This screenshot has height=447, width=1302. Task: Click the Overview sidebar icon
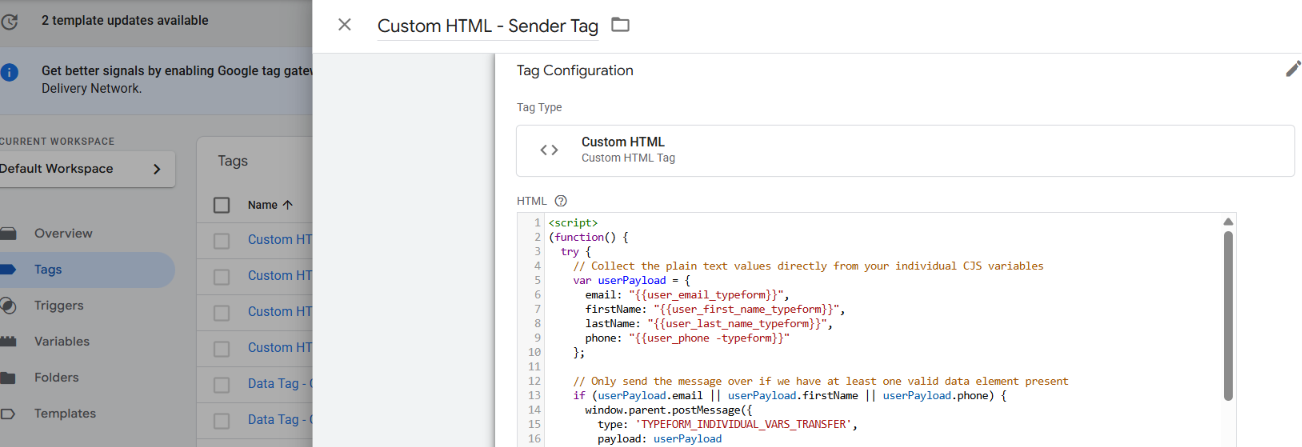[x=8, y=233]
